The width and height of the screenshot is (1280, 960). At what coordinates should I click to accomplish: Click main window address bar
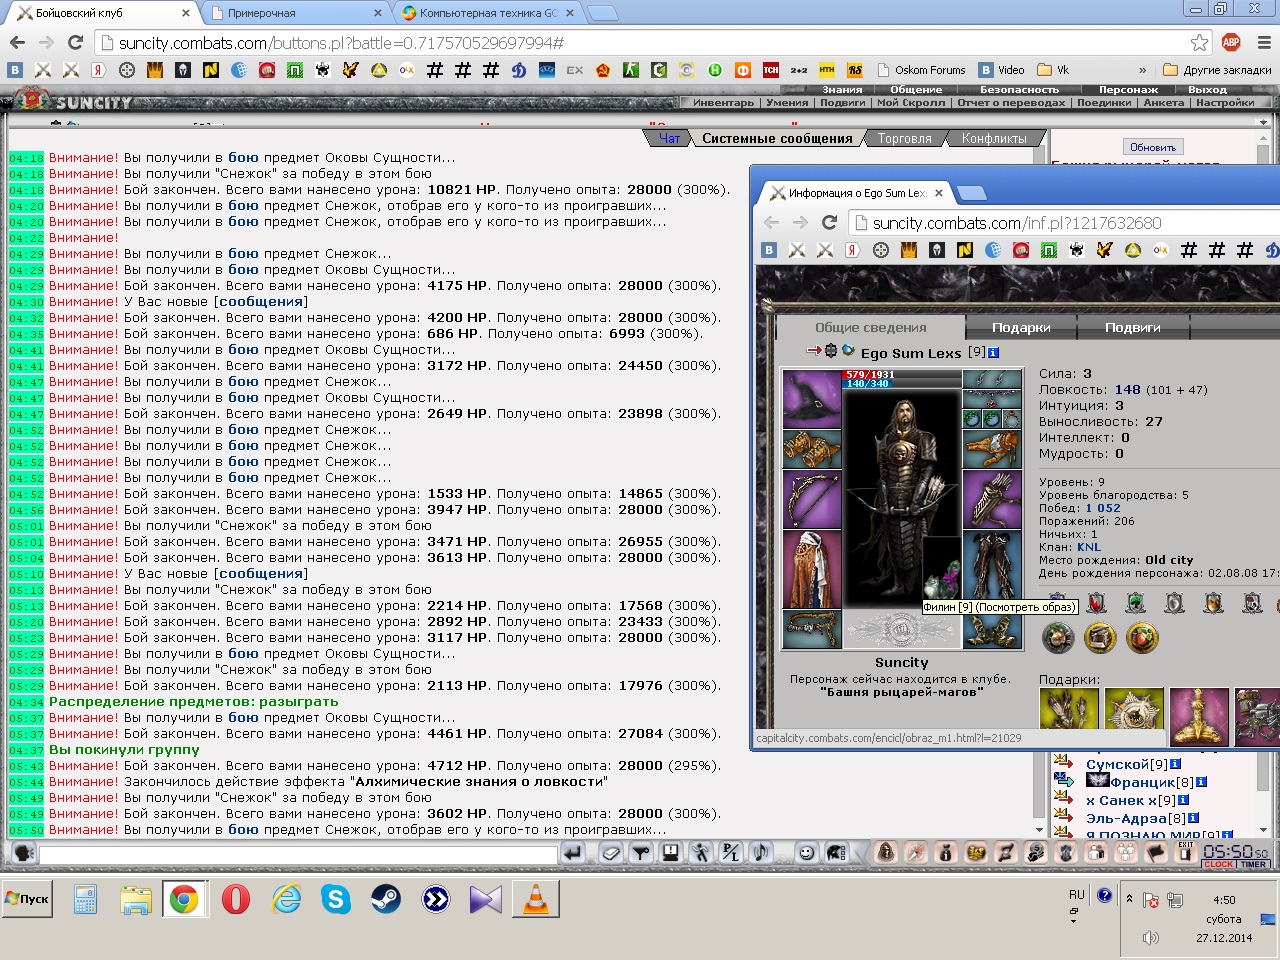click(650, 43)
